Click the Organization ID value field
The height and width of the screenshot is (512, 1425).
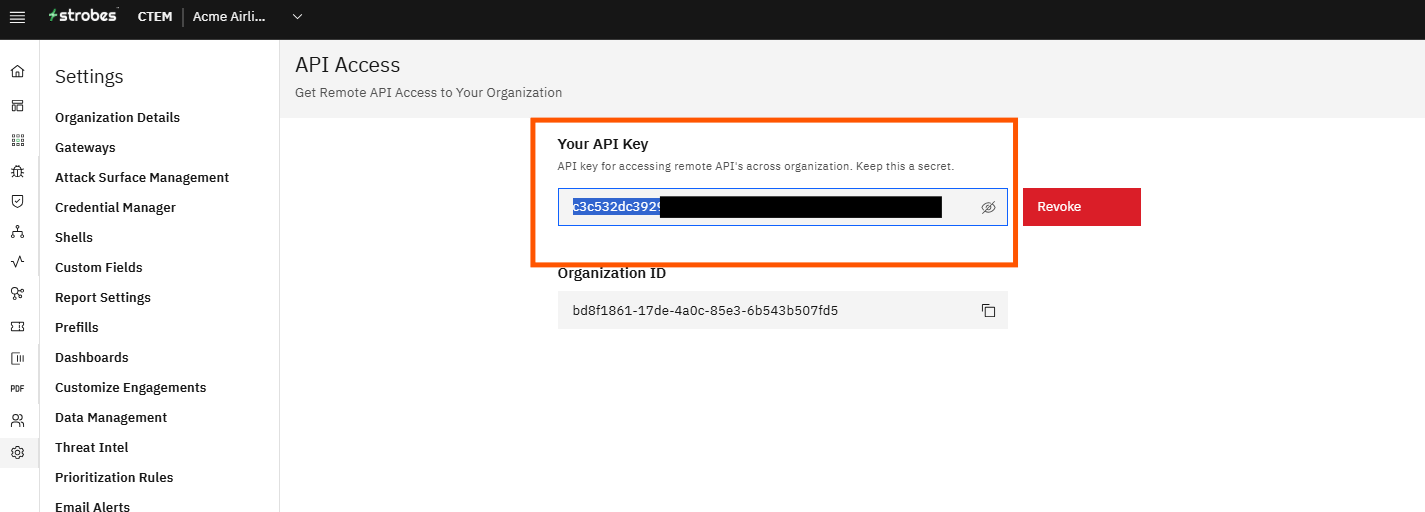[782, 310]
